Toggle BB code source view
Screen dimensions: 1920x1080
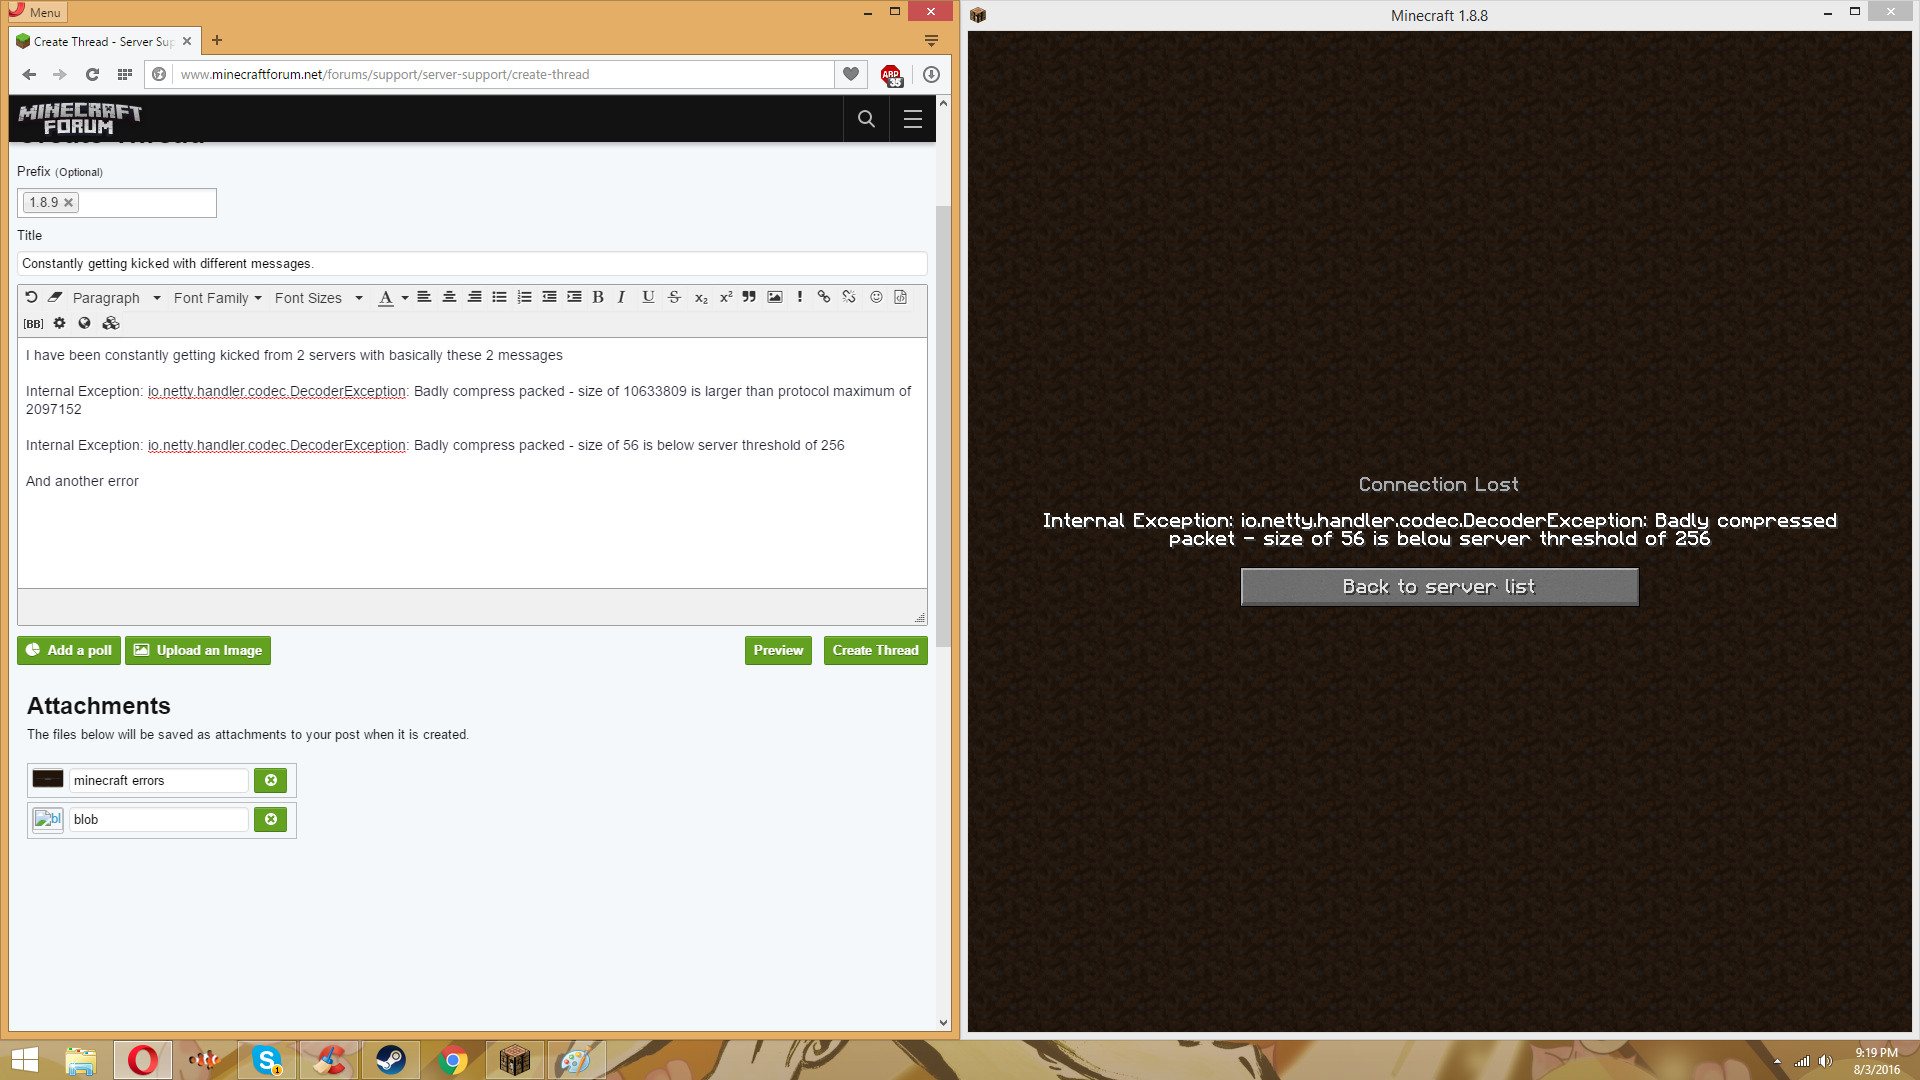(x=33, y=324)
